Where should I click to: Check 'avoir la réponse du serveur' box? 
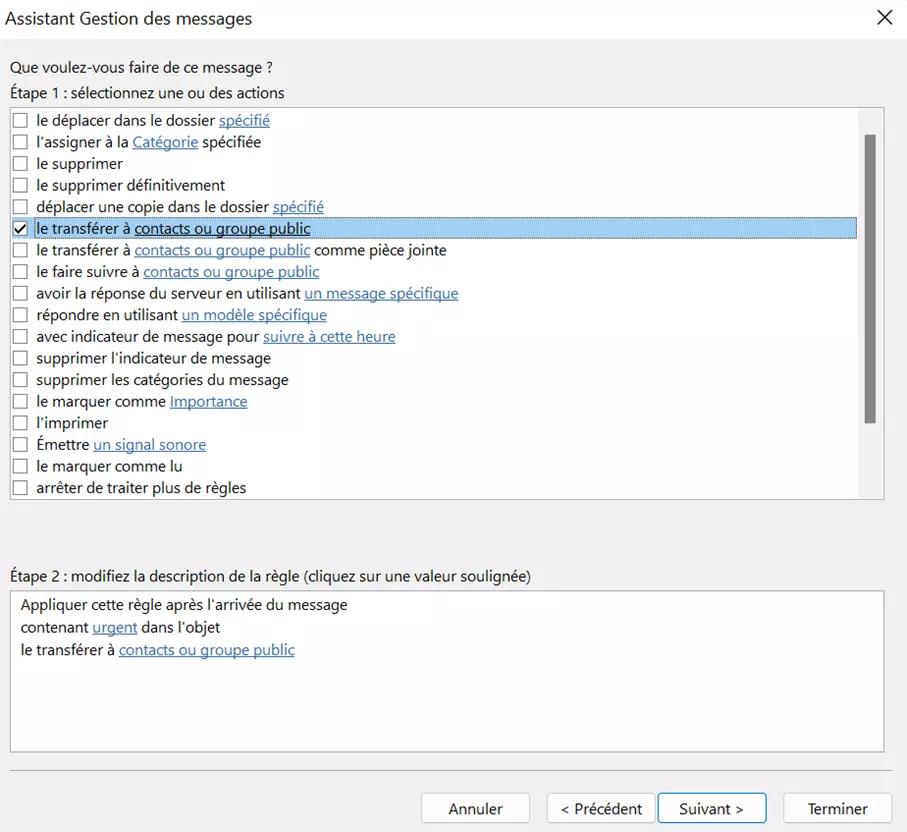pos(20,293)
